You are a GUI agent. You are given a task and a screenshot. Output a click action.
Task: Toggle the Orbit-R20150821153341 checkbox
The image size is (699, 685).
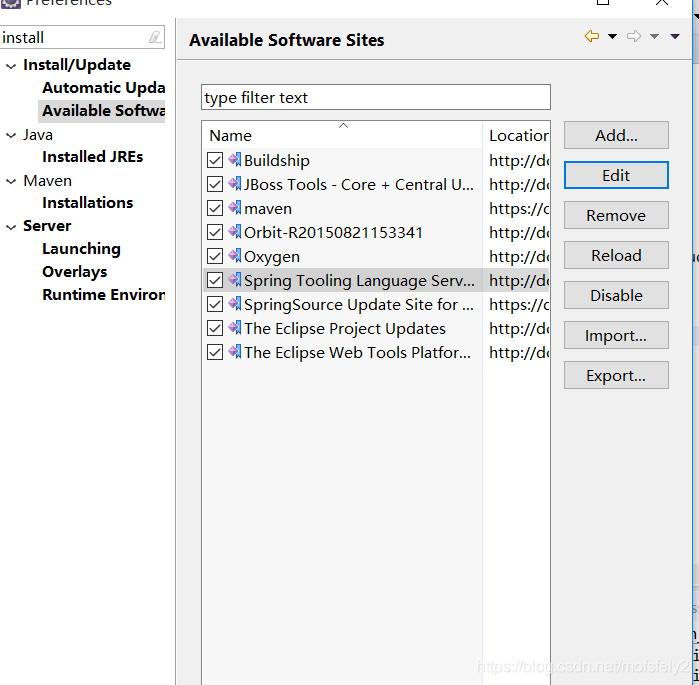pos(215,232)
